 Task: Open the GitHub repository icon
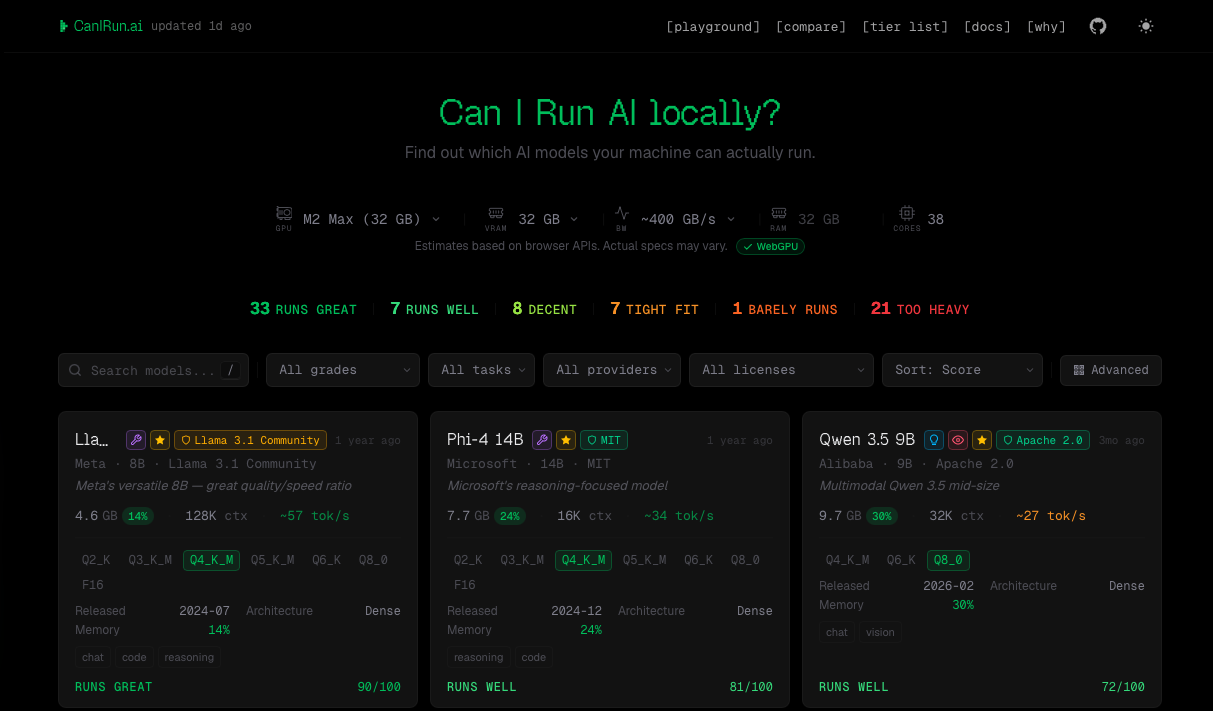1098,26
